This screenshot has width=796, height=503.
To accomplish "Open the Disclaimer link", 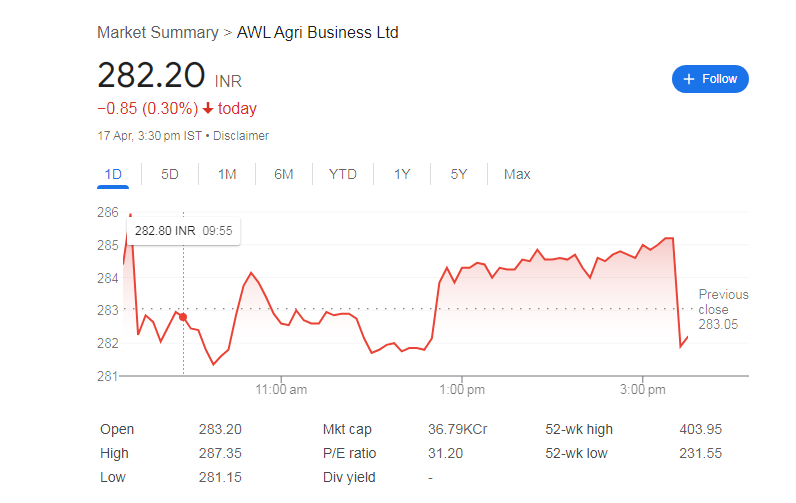I will [x=241, y=136].
